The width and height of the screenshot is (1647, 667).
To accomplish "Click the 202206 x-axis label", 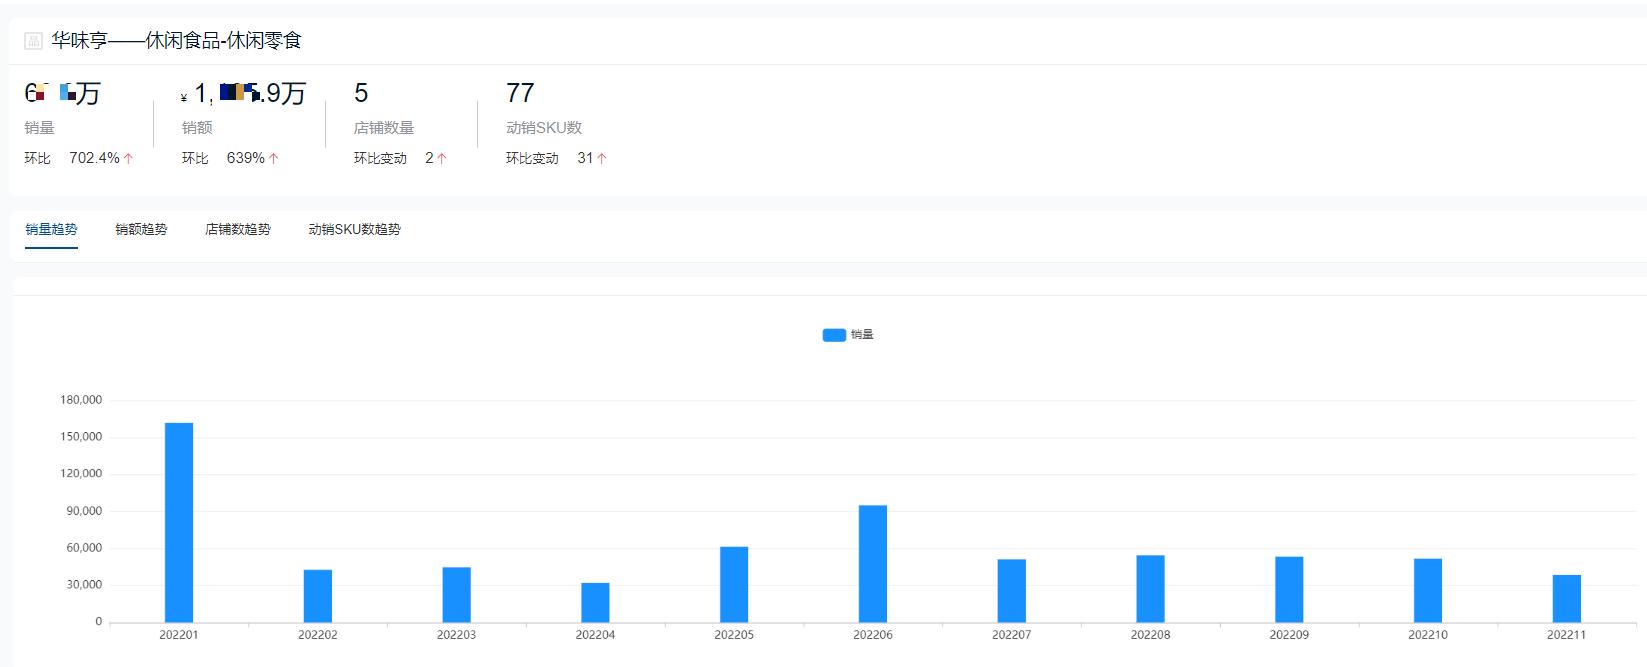I will [x=873, y=635].
